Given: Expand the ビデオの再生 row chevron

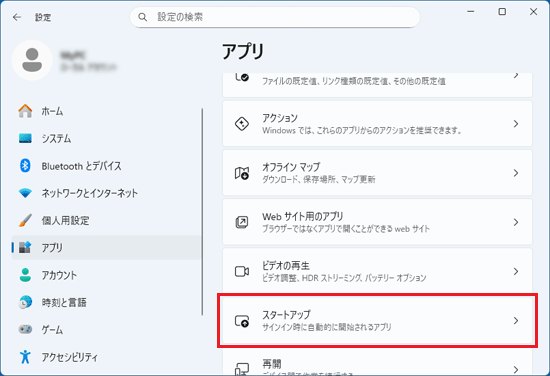Looking at the screenshot, I should tap(516, 271).
